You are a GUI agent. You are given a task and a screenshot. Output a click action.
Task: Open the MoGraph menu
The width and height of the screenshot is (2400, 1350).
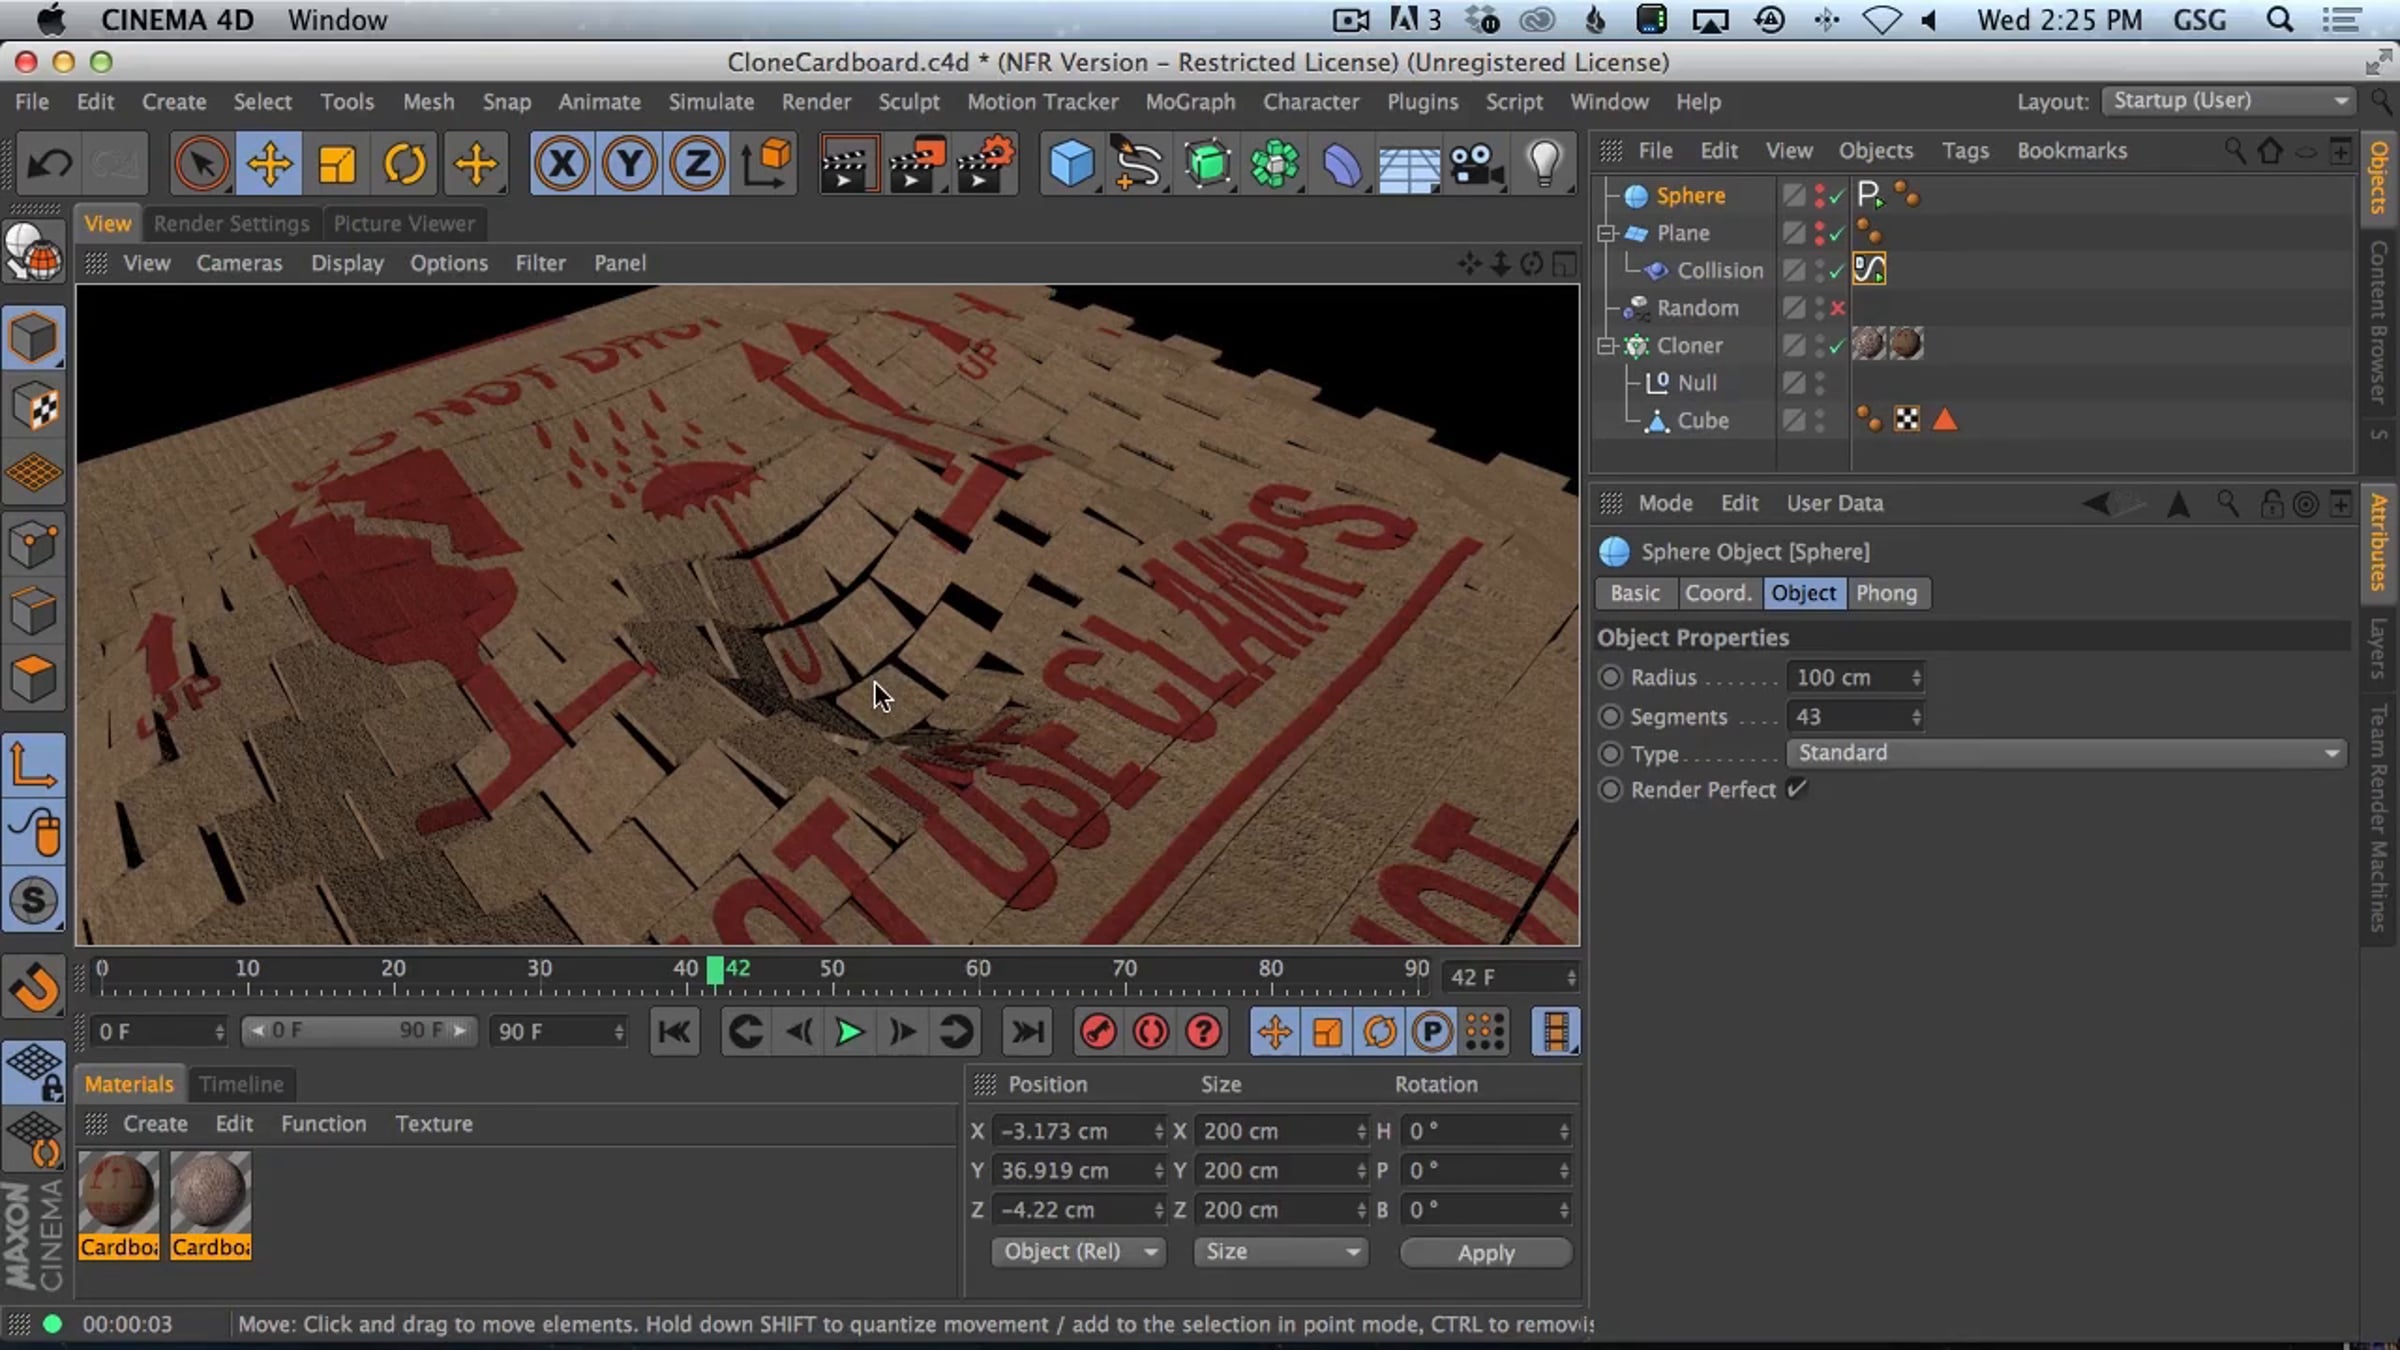click(1190, 102)
